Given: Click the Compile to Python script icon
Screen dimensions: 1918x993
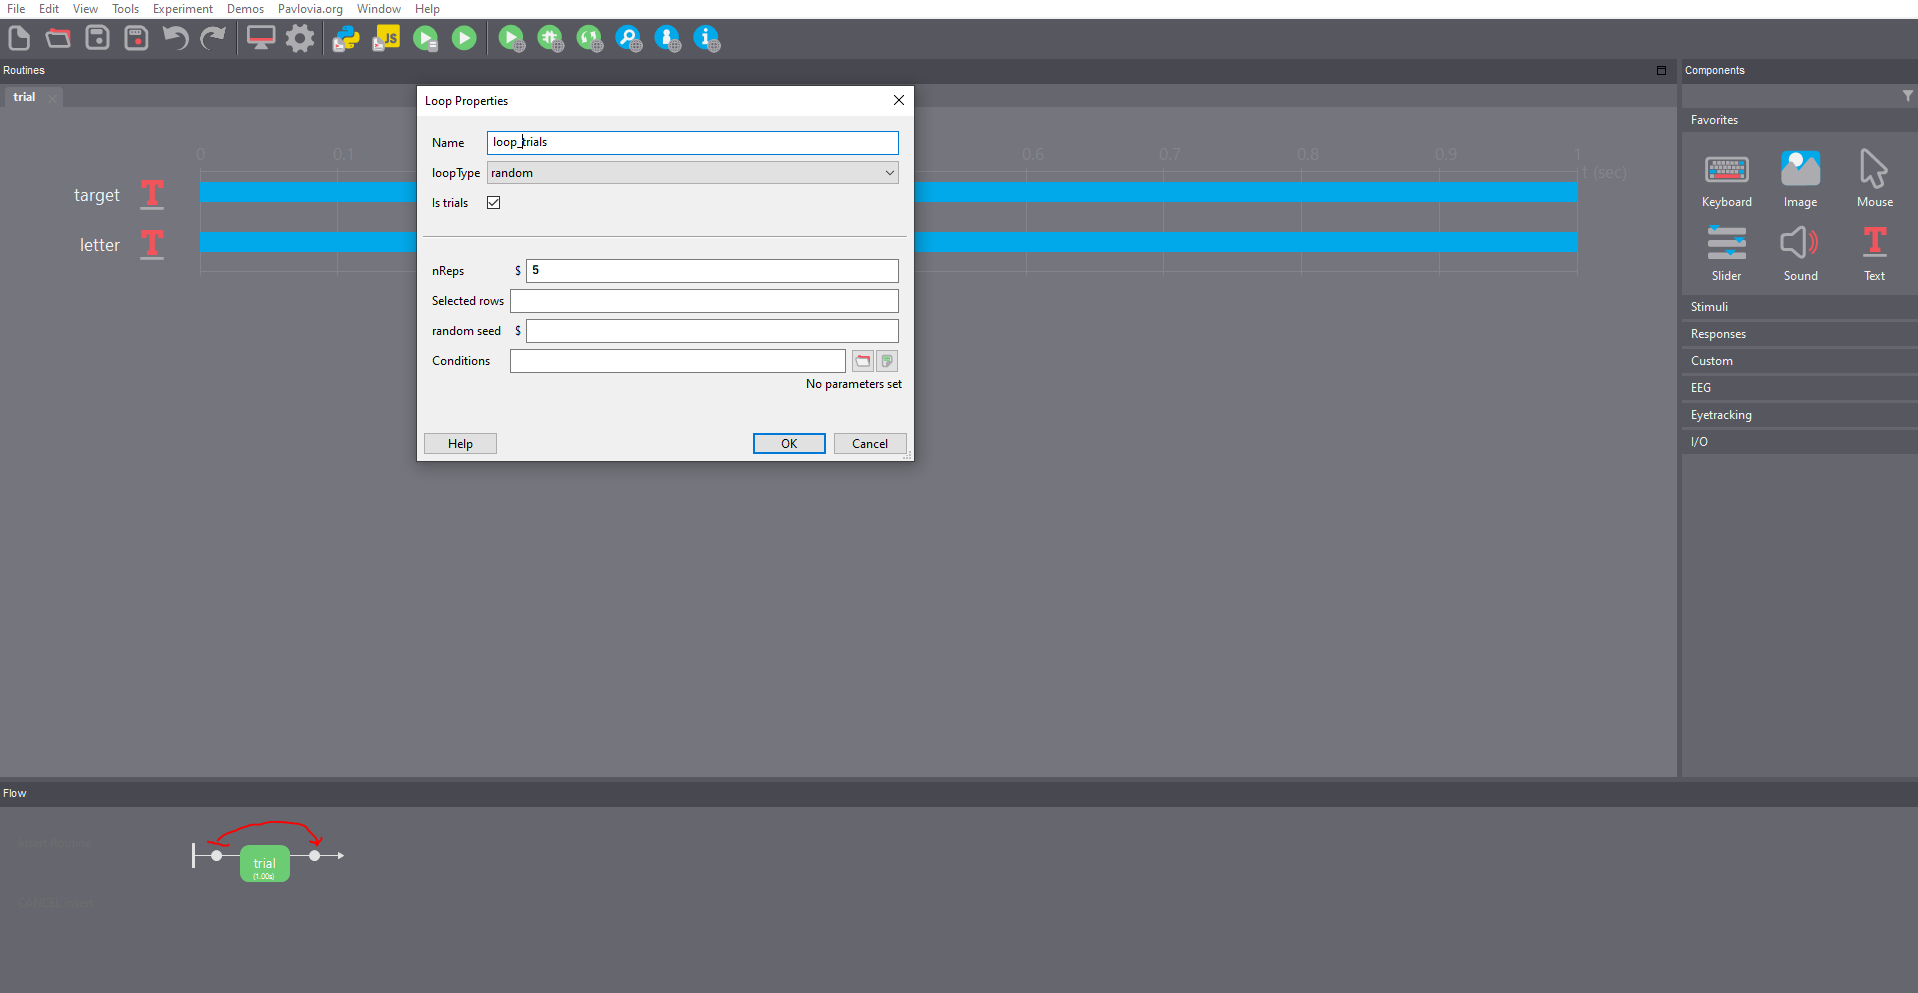Looking at the screenshot, I should [x=346, y=39].
